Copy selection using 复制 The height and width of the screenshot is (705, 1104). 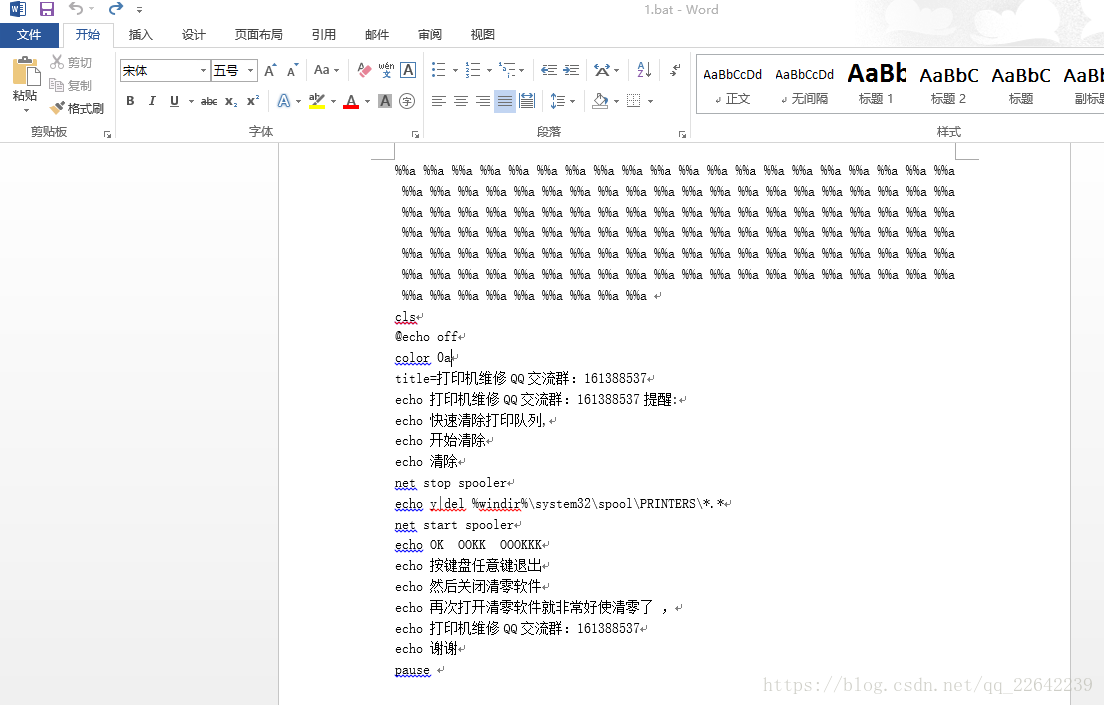pyautogui.click(x=71, y=85)
